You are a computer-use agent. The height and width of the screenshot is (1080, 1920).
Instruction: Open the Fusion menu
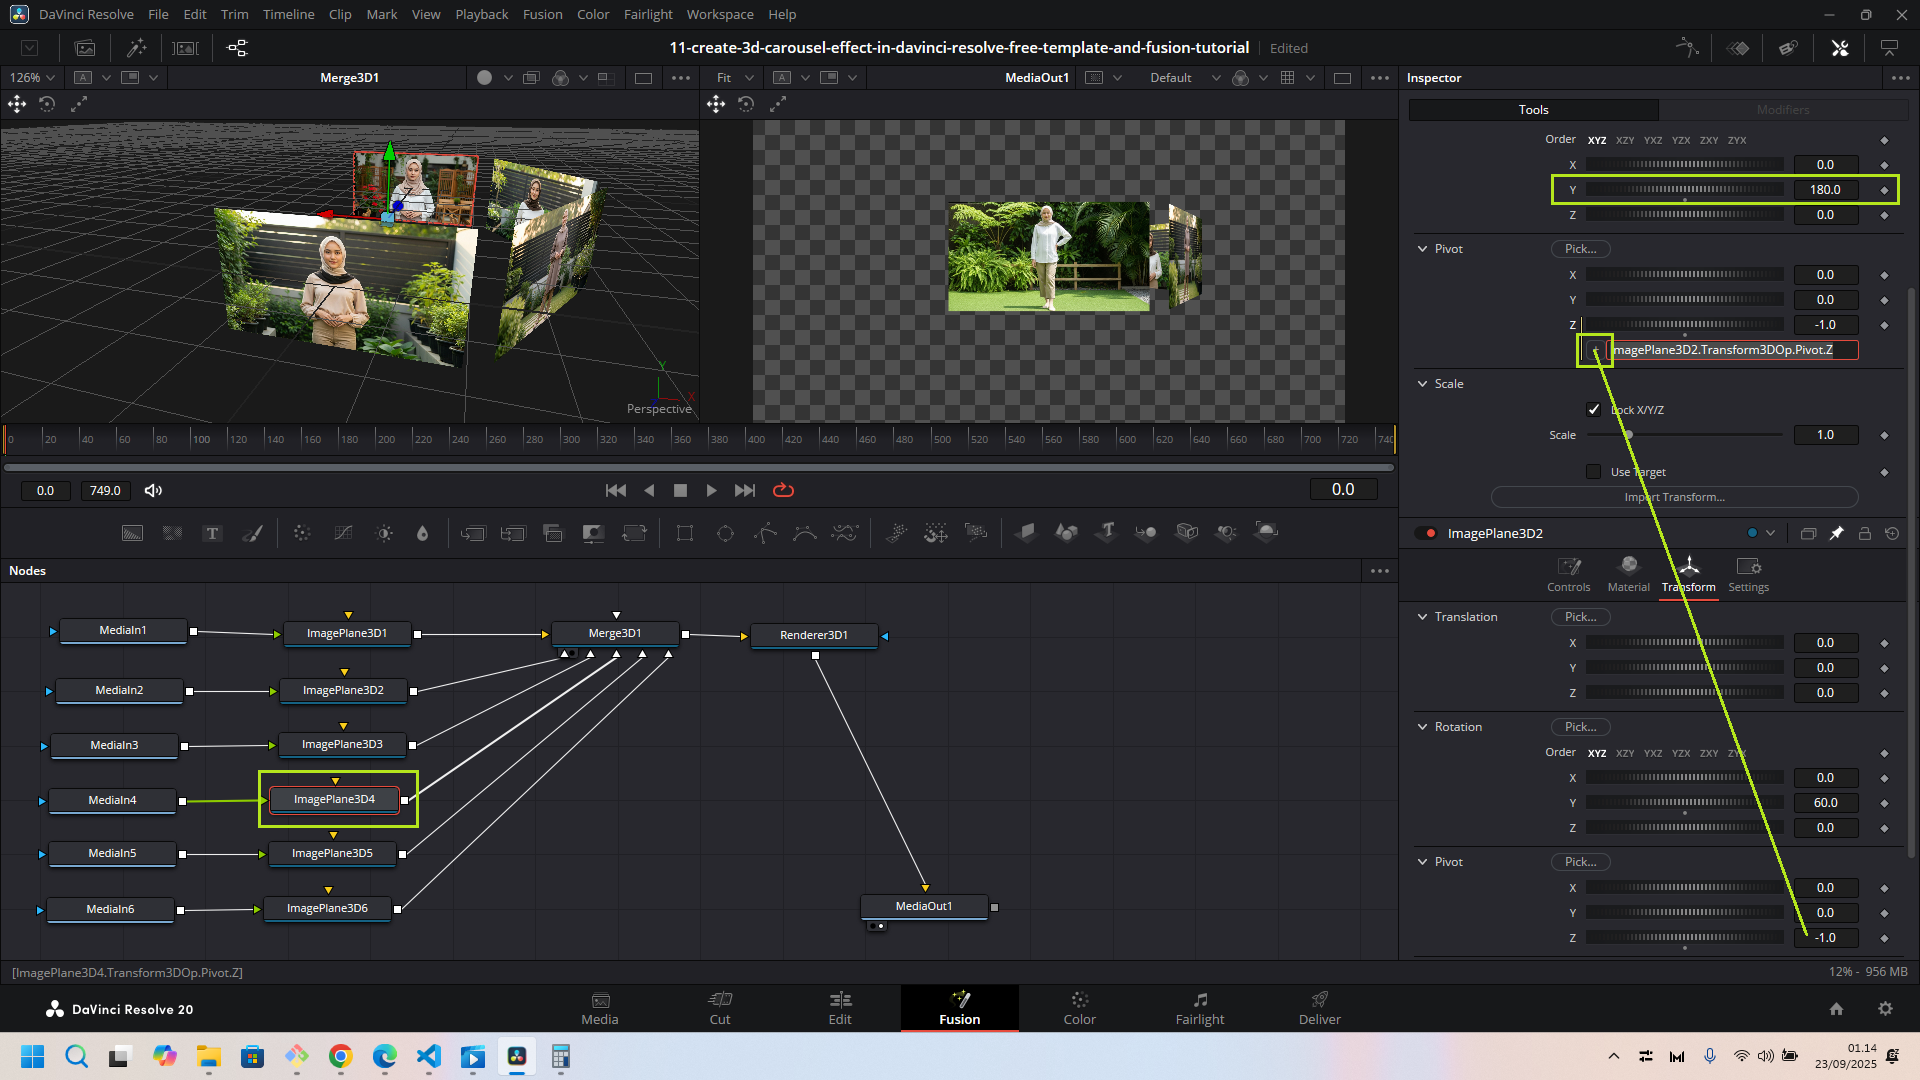(542, 14)
